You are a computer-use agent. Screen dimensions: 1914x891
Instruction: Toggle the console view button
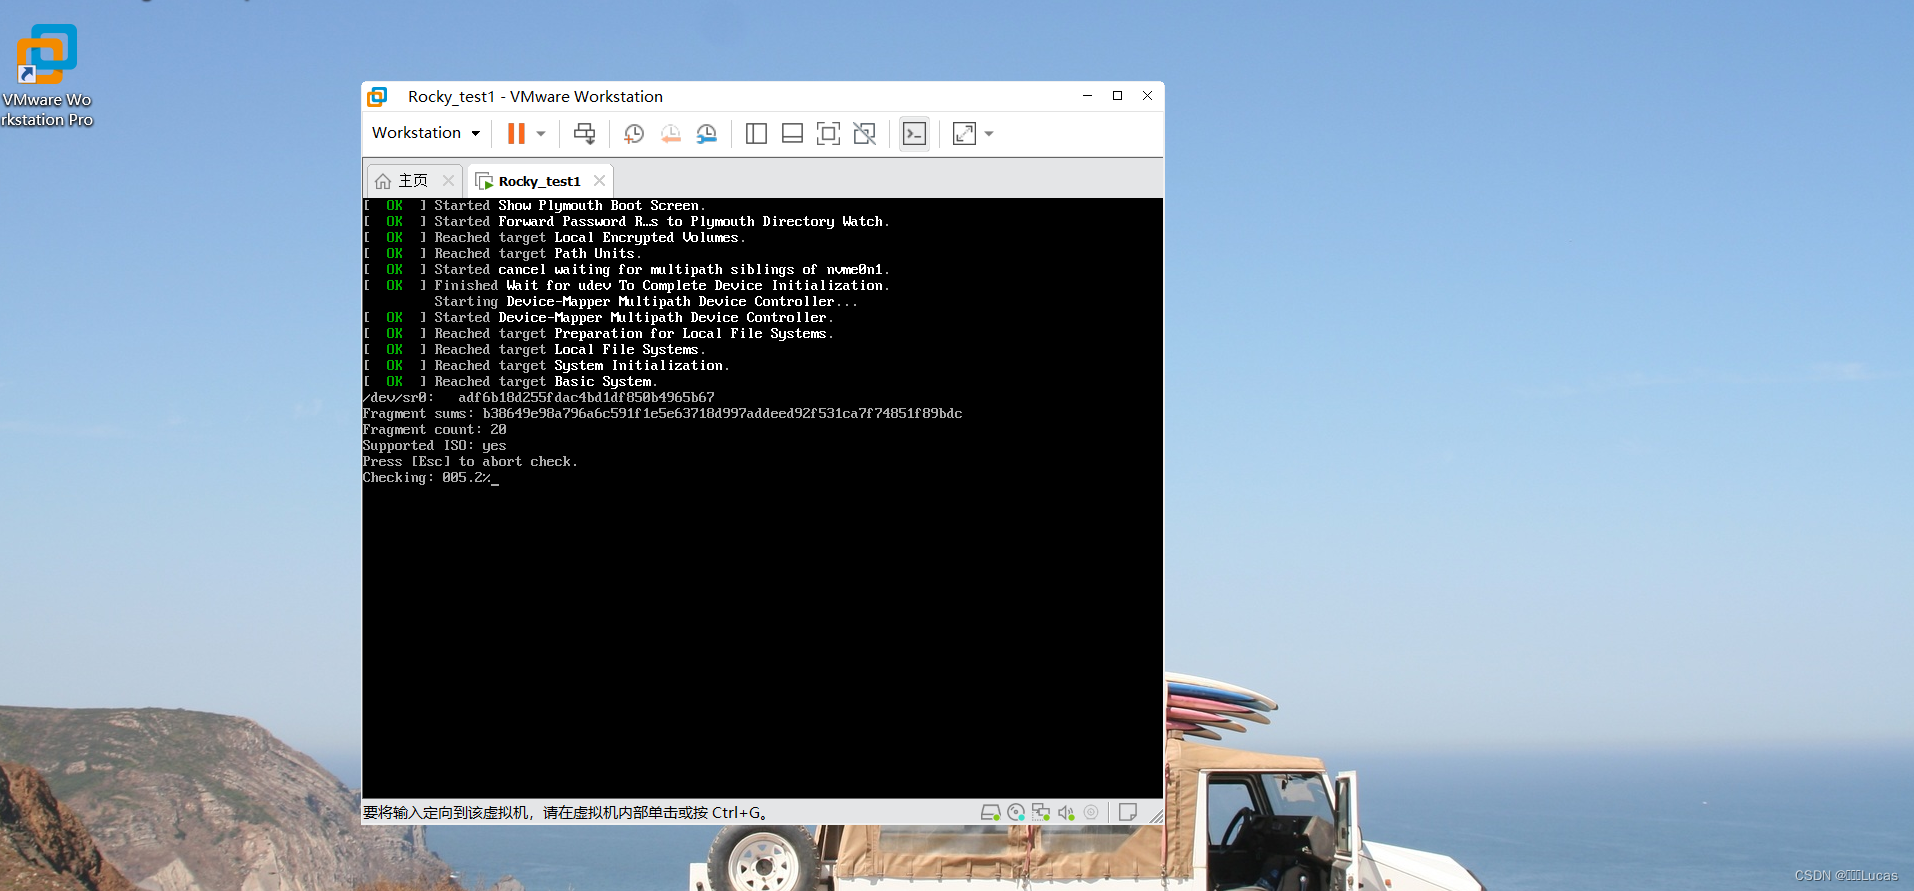click(x=914, y=133)
